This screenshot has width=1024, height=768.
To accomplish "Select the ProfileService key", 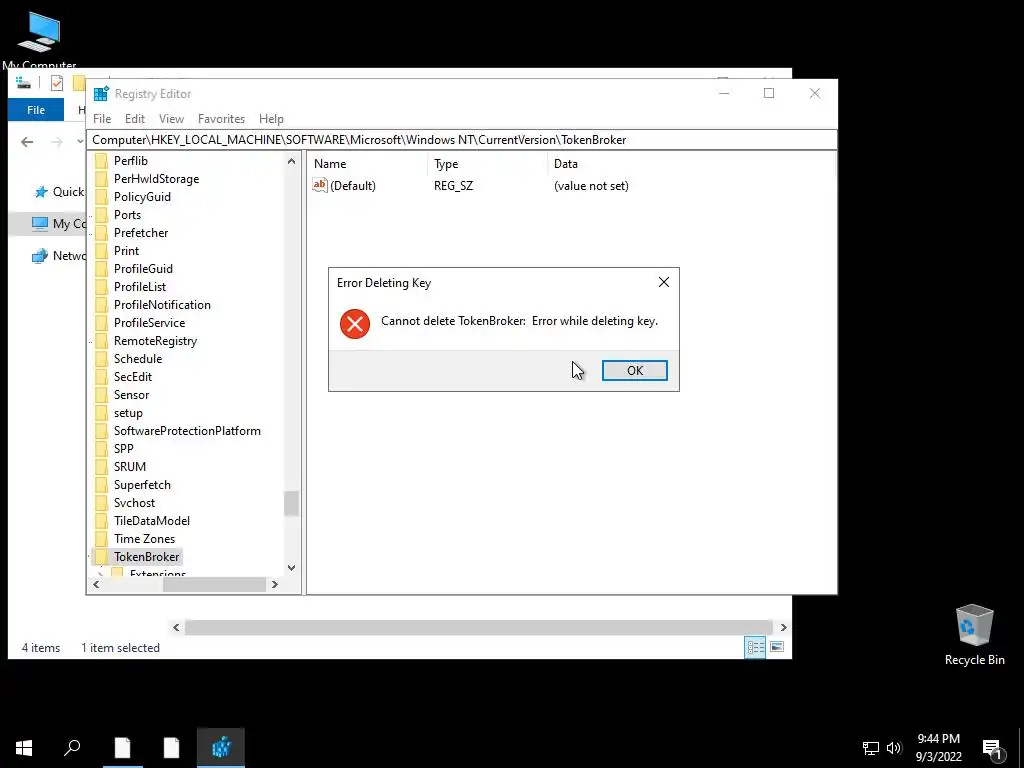I will 149,323.
